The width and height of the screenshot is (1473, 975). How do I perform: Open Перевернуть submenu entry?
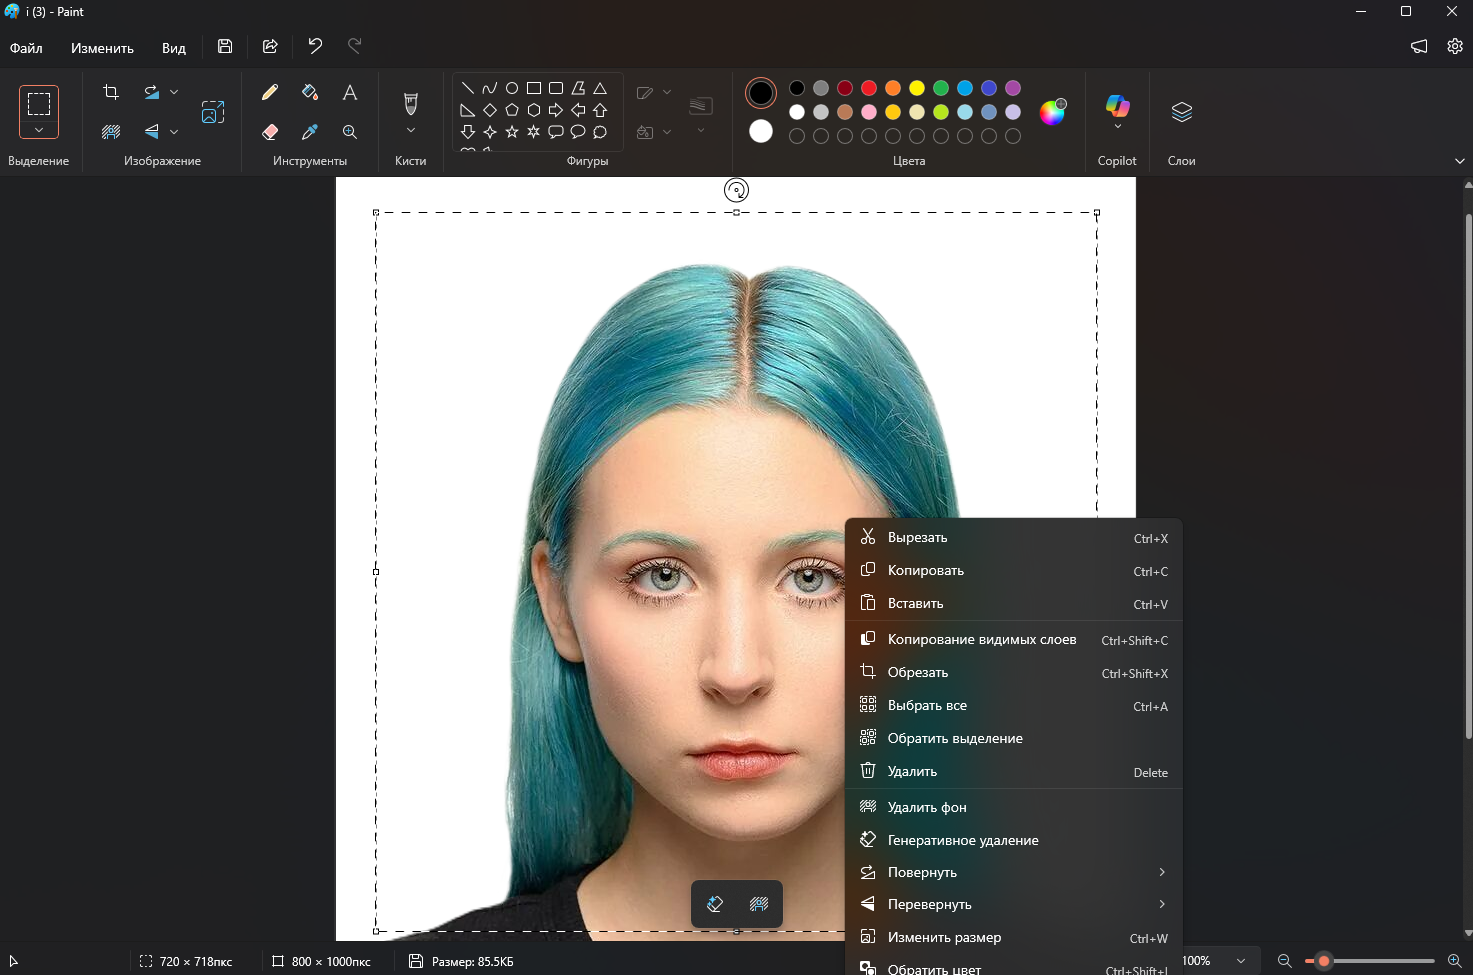point(1014,904)
